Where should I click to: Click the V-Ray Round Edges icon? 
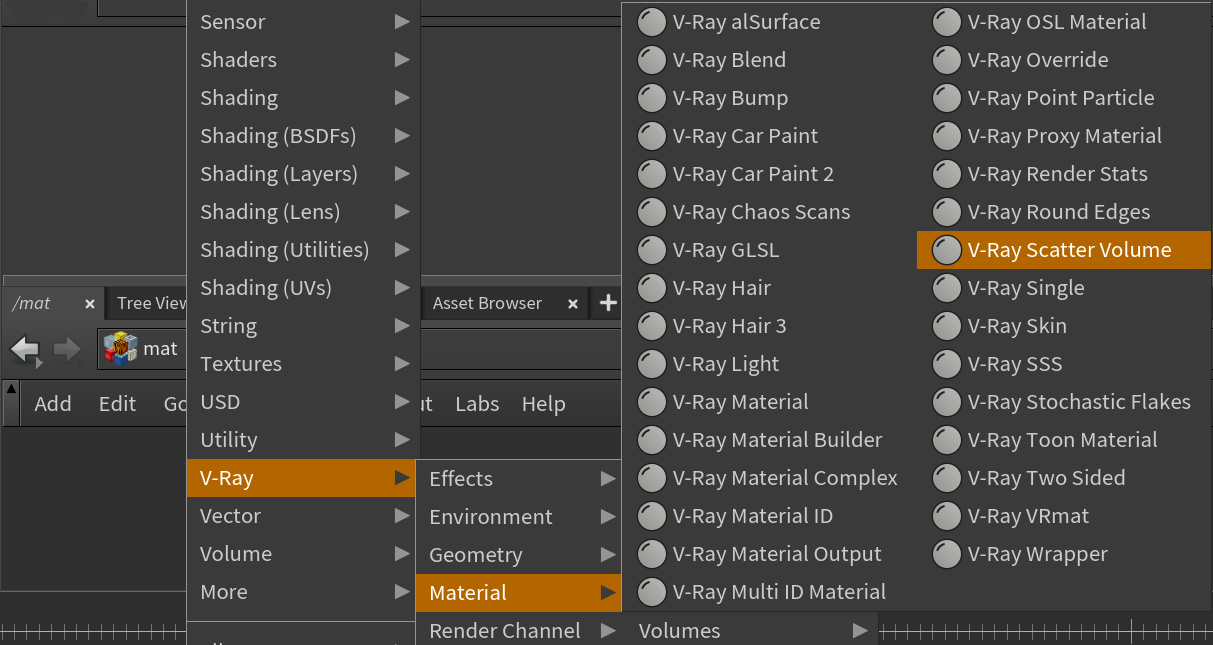[947, 212]
